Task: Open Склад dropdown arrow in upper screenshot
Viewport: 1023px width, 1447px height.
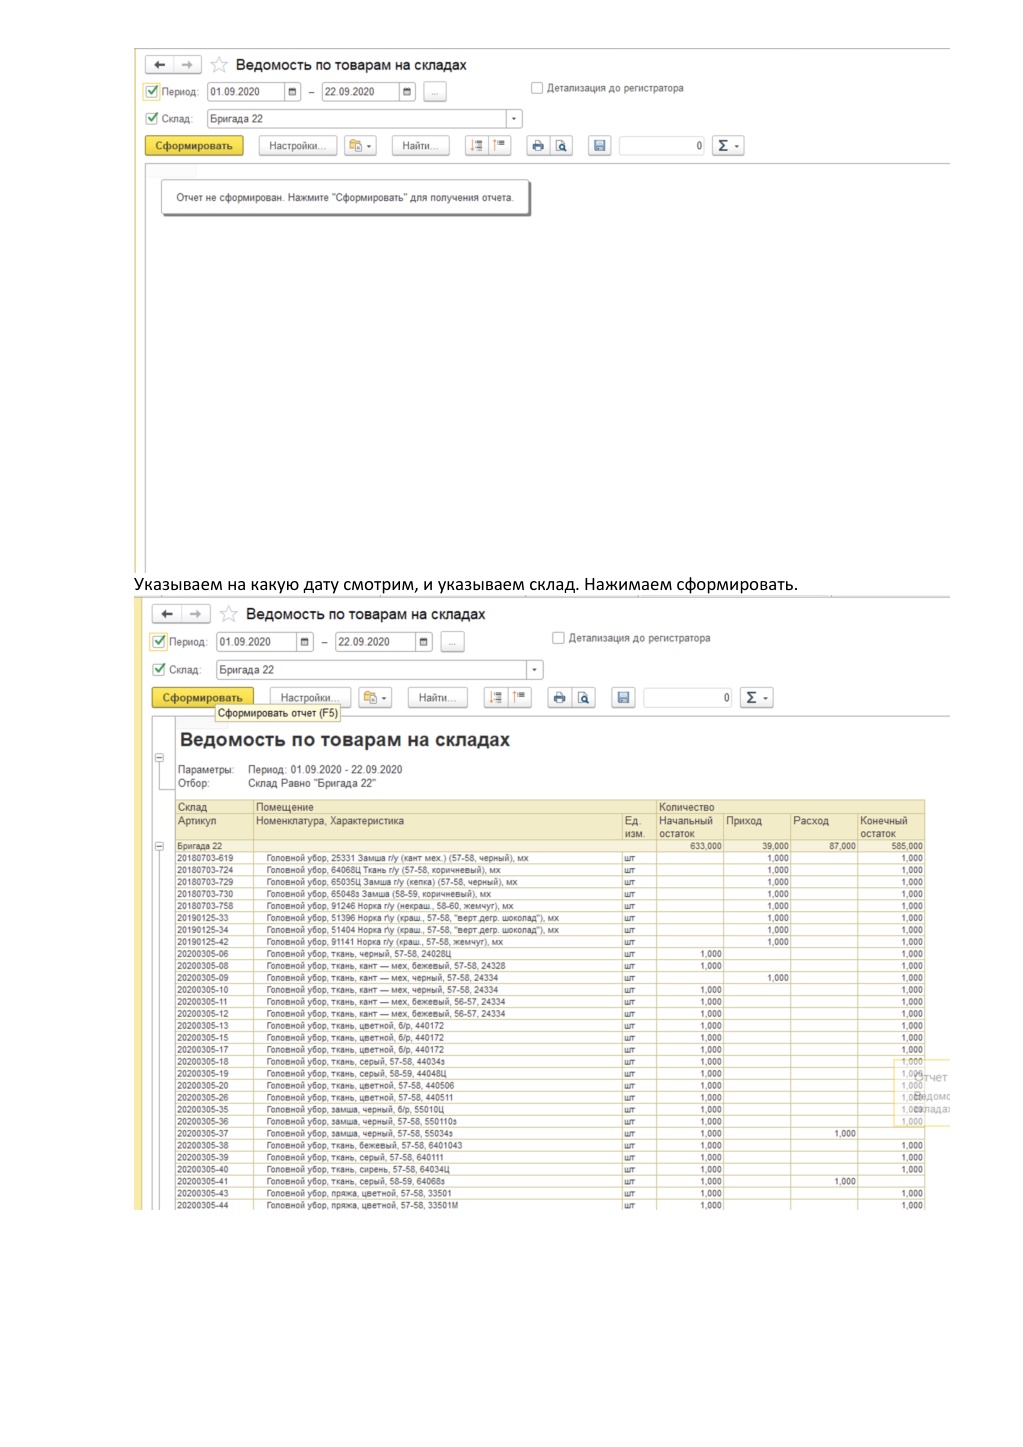Action: pyautogui.click(x=514, y=119)
